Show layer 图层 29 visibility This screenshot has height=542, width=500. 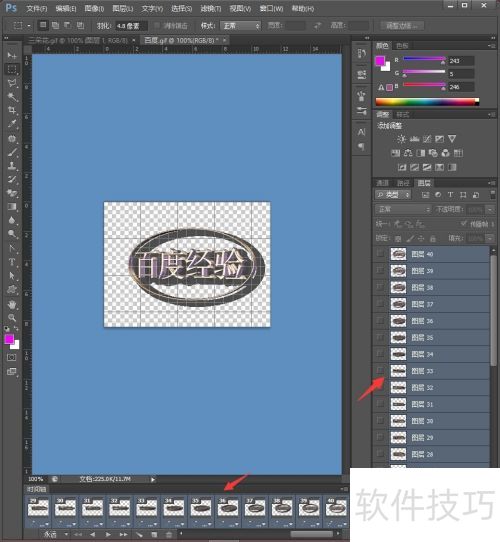[380, 437]
